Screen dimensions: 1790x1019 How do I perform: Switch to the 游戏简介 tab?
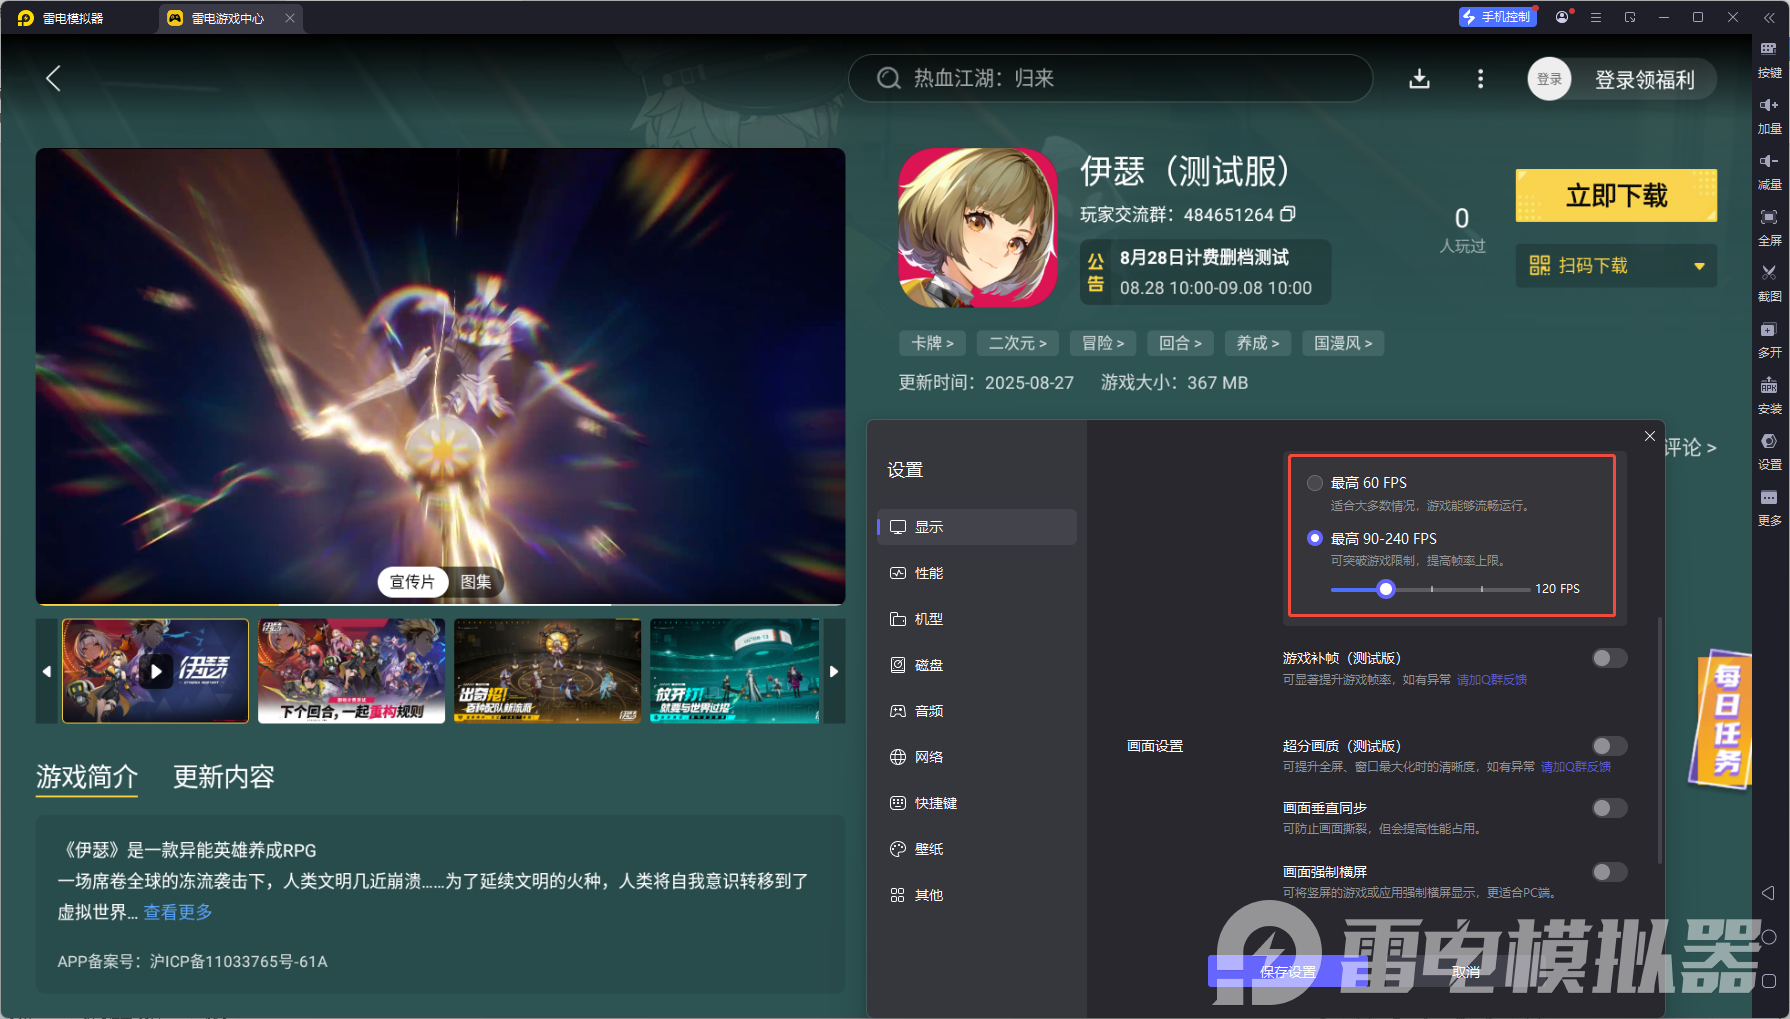click(x=87, y=777)
